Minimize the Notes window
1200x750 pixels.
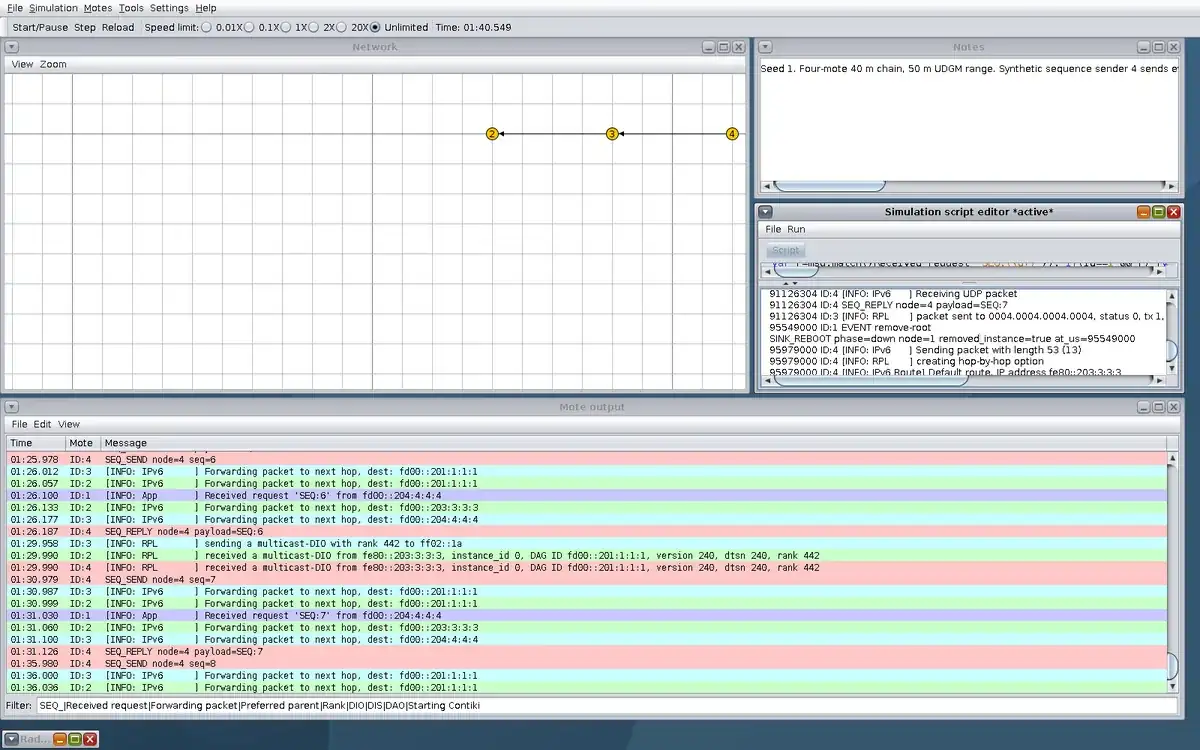click(x=1143, y=47)
